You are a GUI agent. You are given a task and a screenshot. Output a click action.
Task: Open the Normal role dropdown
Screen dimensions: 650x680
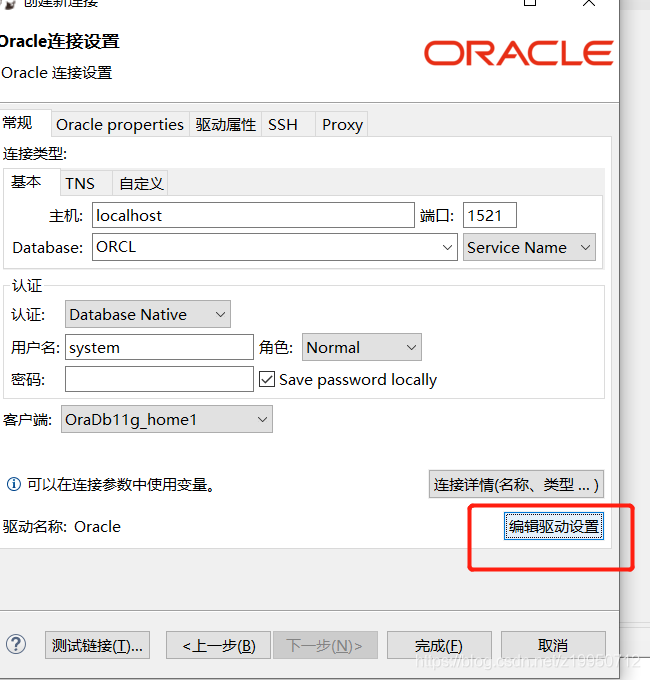pyautogui.click(x=362, y=347)
